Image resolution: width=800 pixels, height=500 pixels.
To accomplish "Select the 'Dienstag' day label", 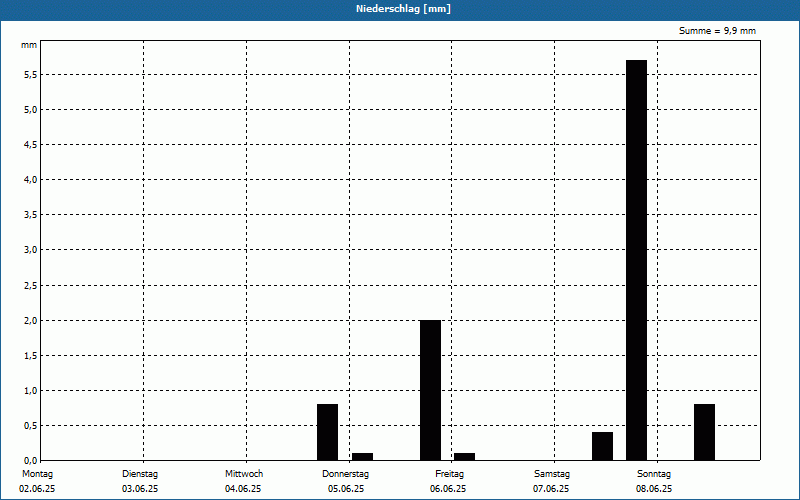I will 140,474.
